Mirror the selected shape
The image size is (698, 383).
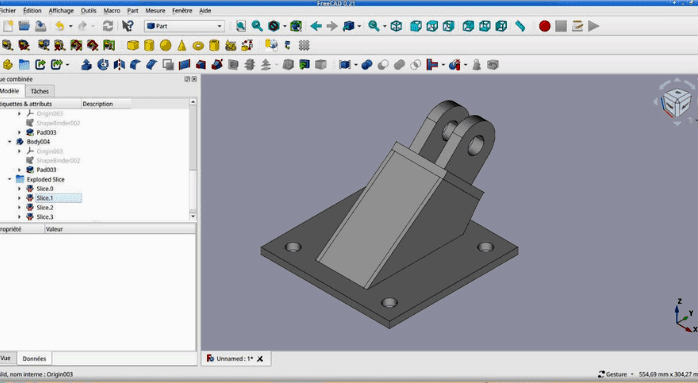pos(119,65)
